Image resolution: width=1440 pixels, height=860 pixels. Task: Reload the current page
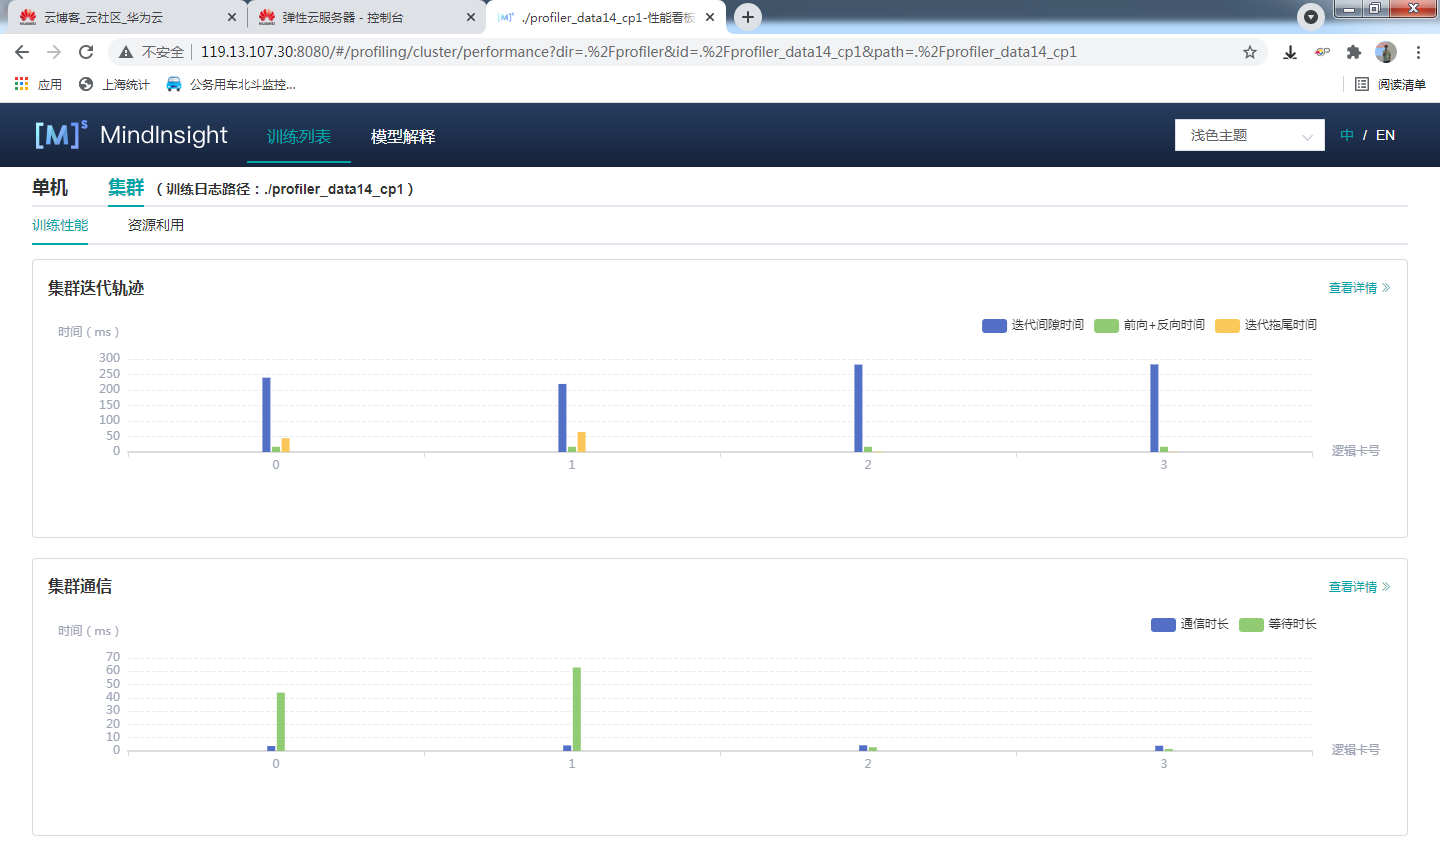coord(86,52)
